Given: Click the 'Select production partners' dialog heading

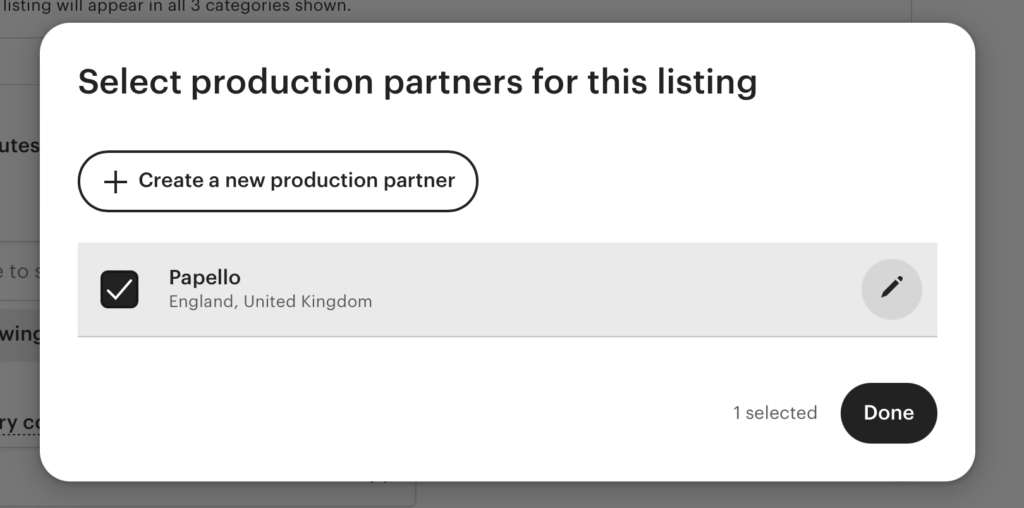Looking at the screenshot, I should (x=417, y=82).
